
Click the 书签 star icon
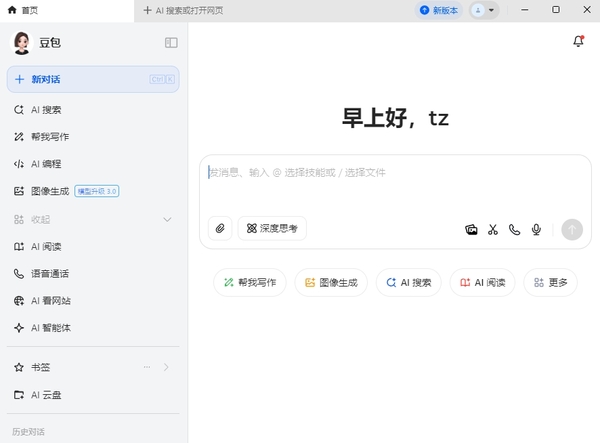(x=19, y=367)
